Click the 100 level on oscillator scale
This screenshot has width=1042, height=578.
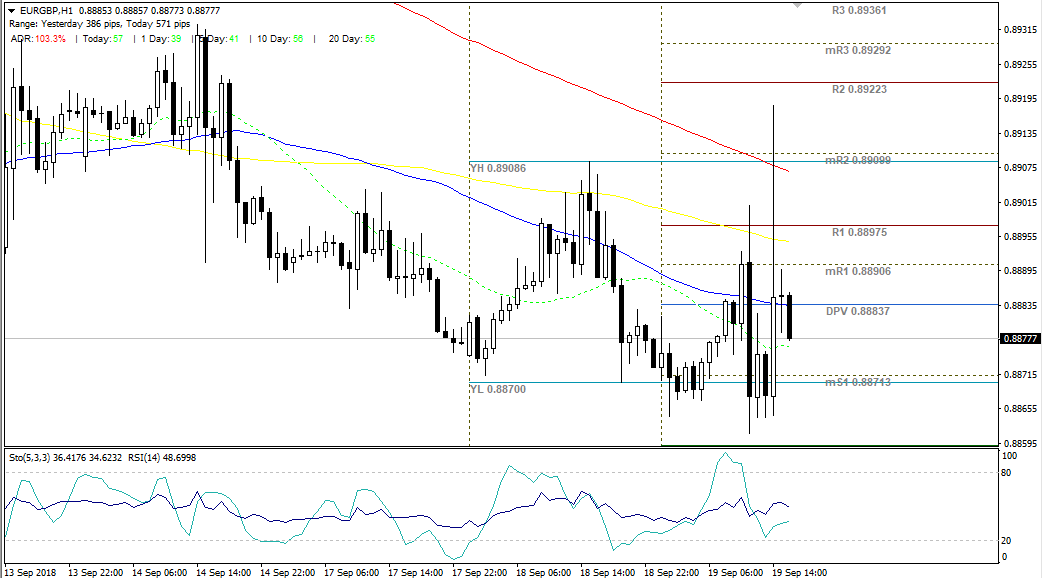coord(1009,456)
